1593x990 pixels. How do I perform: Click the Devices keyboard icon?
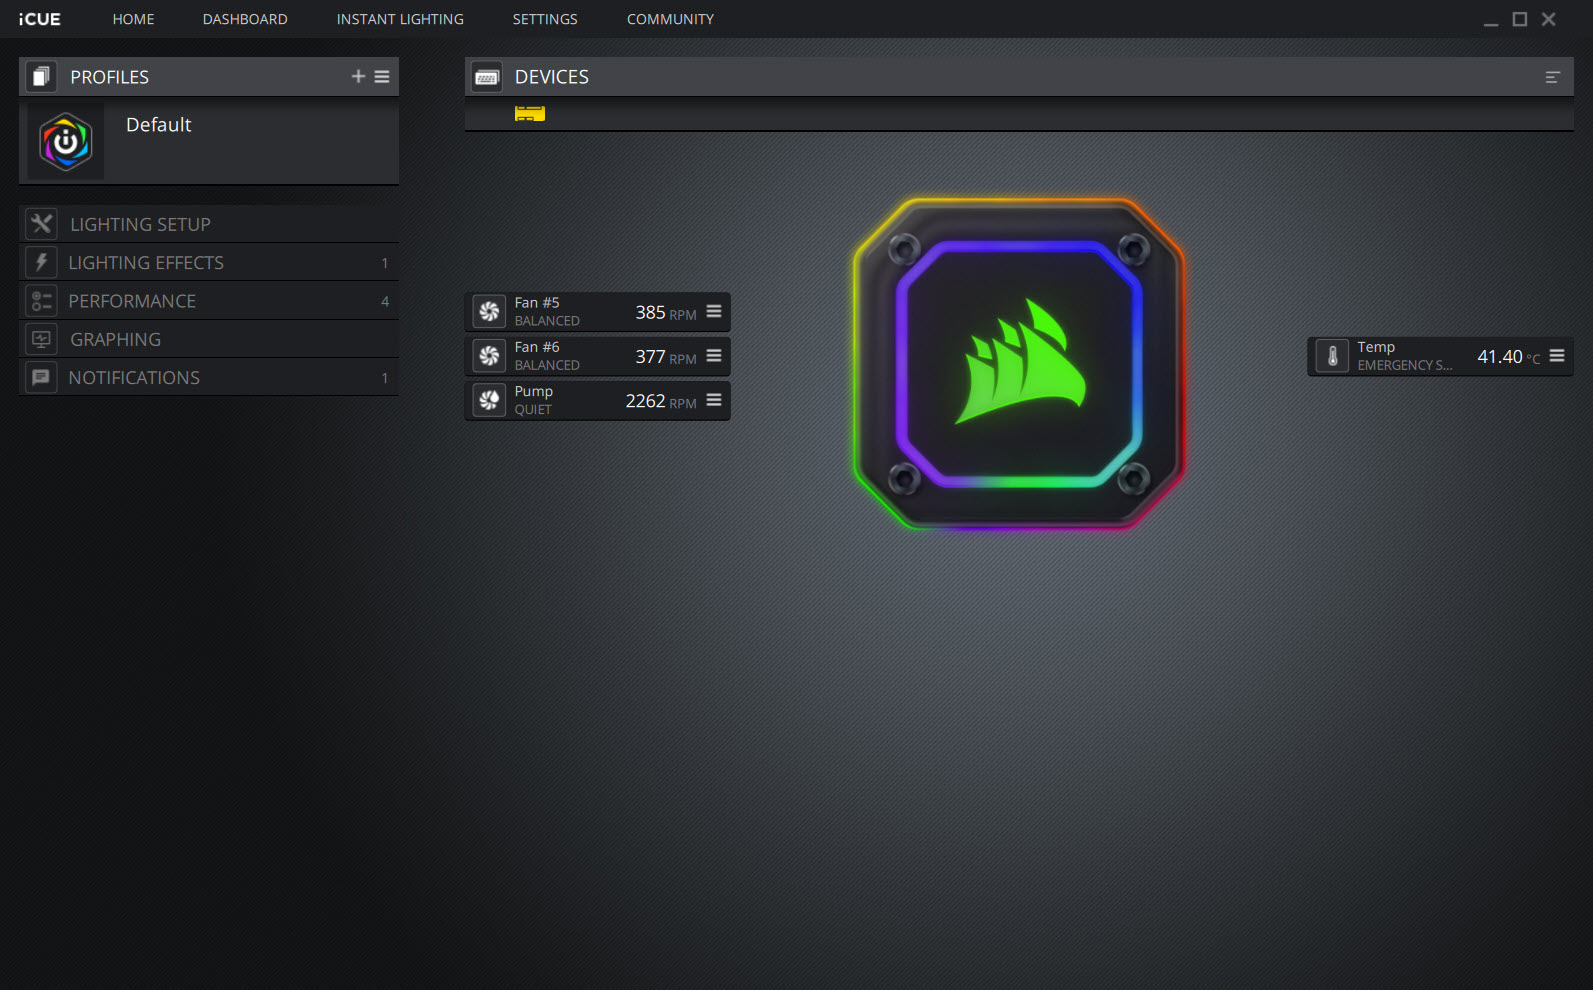pos(487,77)
